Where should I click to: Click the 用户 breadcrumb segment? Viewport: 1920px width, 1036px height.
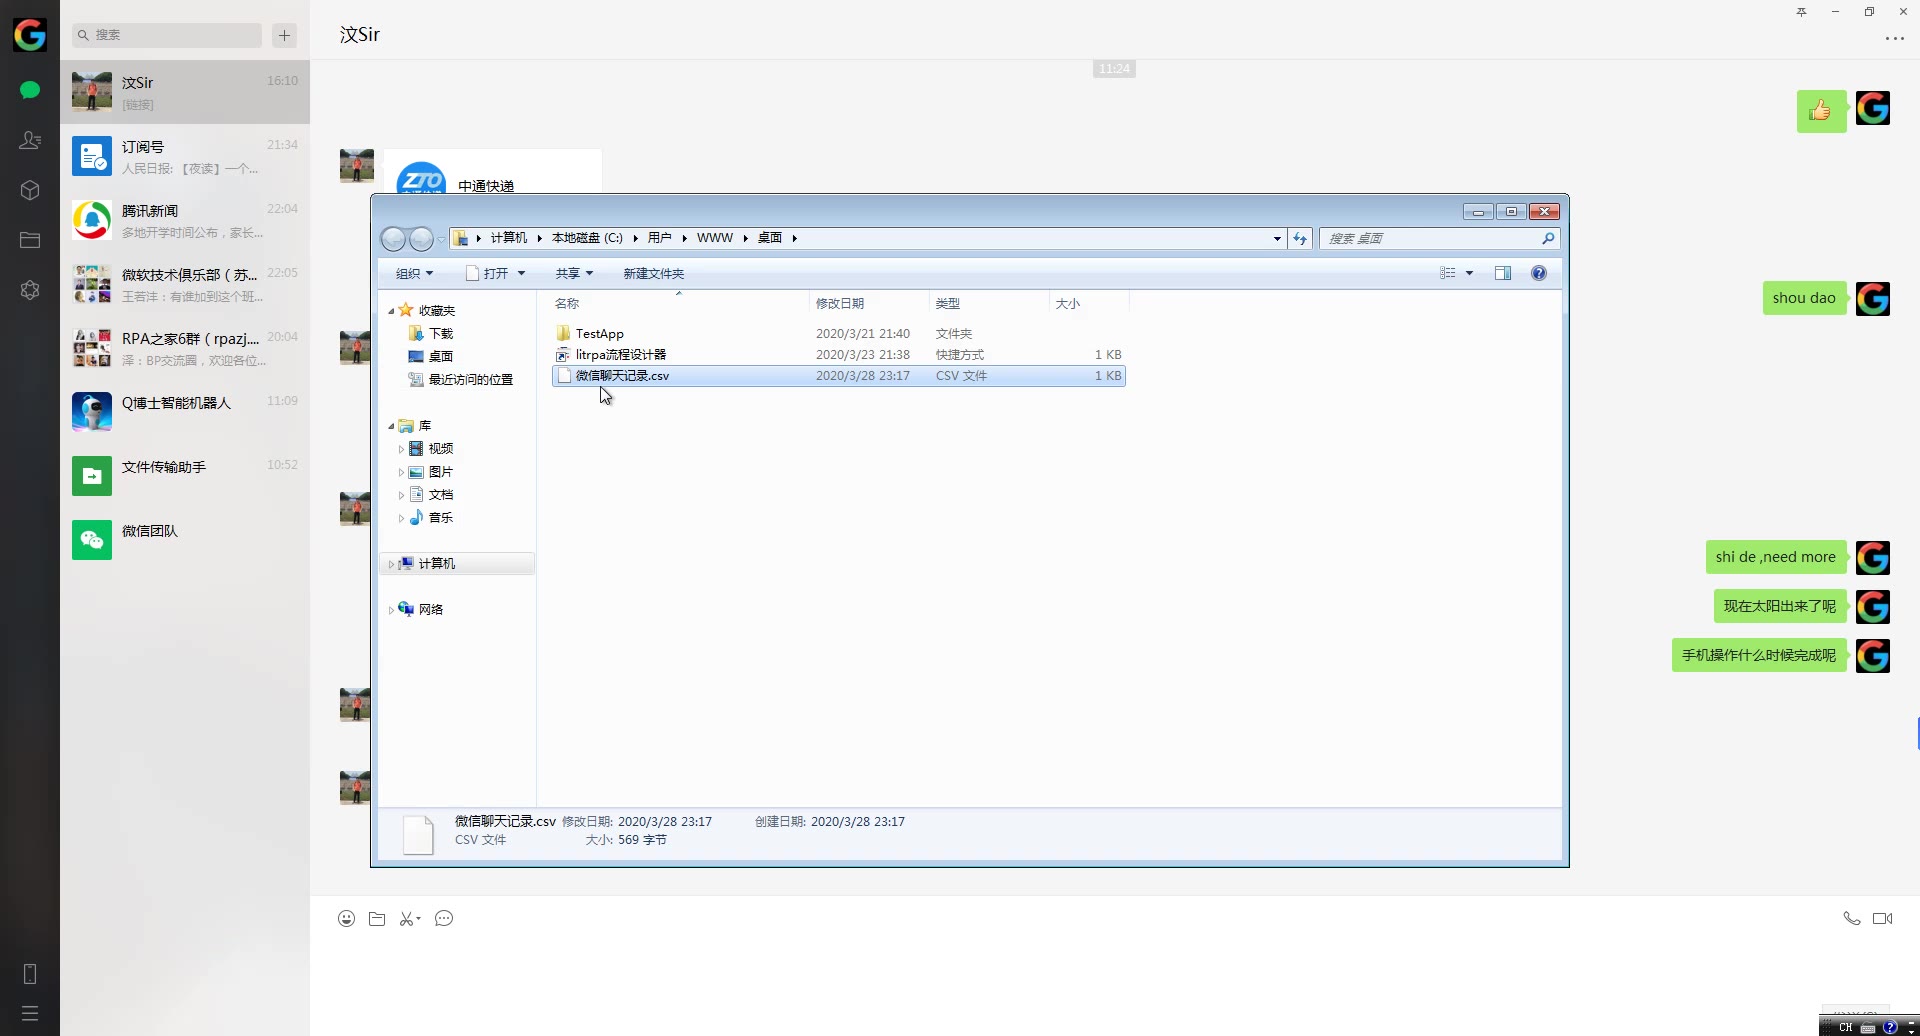click(659, 238)
